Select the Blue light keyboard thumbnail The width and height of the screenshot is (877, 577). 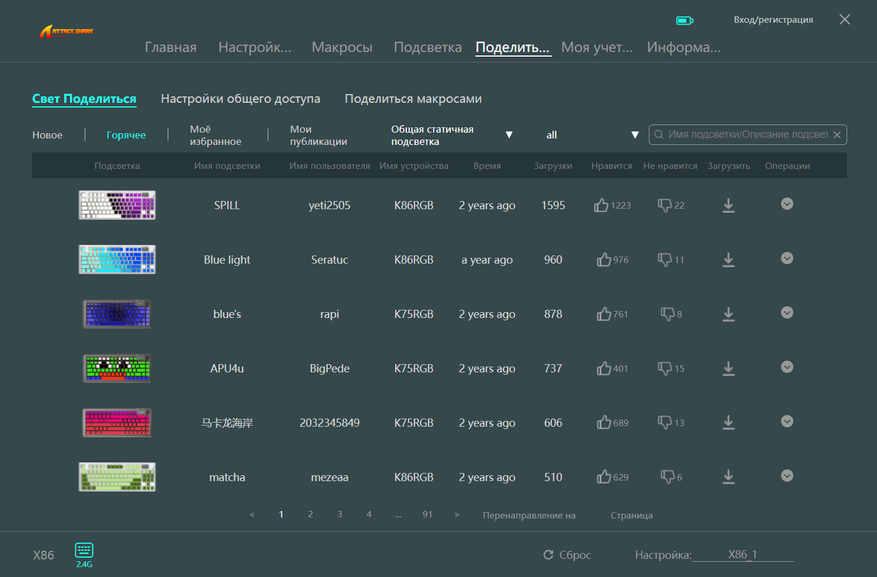pyautogui.click(x=117, y=259)
